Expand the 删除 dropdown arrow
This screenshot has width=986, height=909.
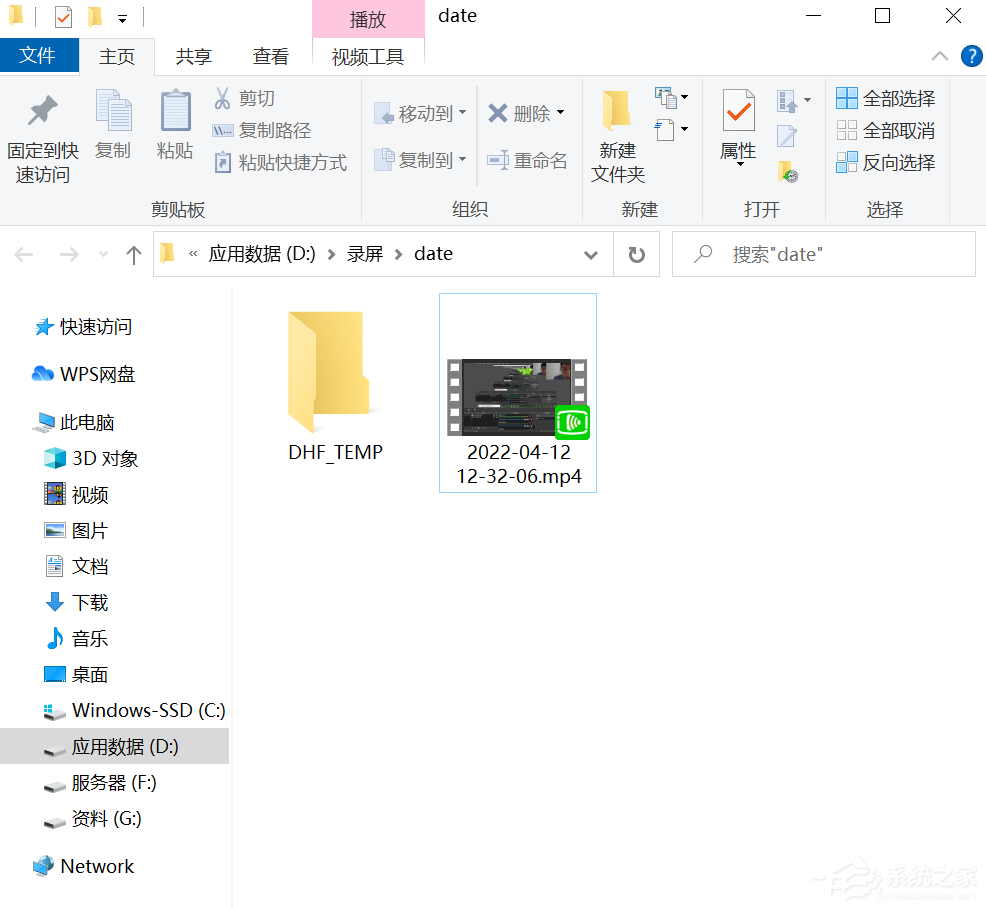[560, 113]
